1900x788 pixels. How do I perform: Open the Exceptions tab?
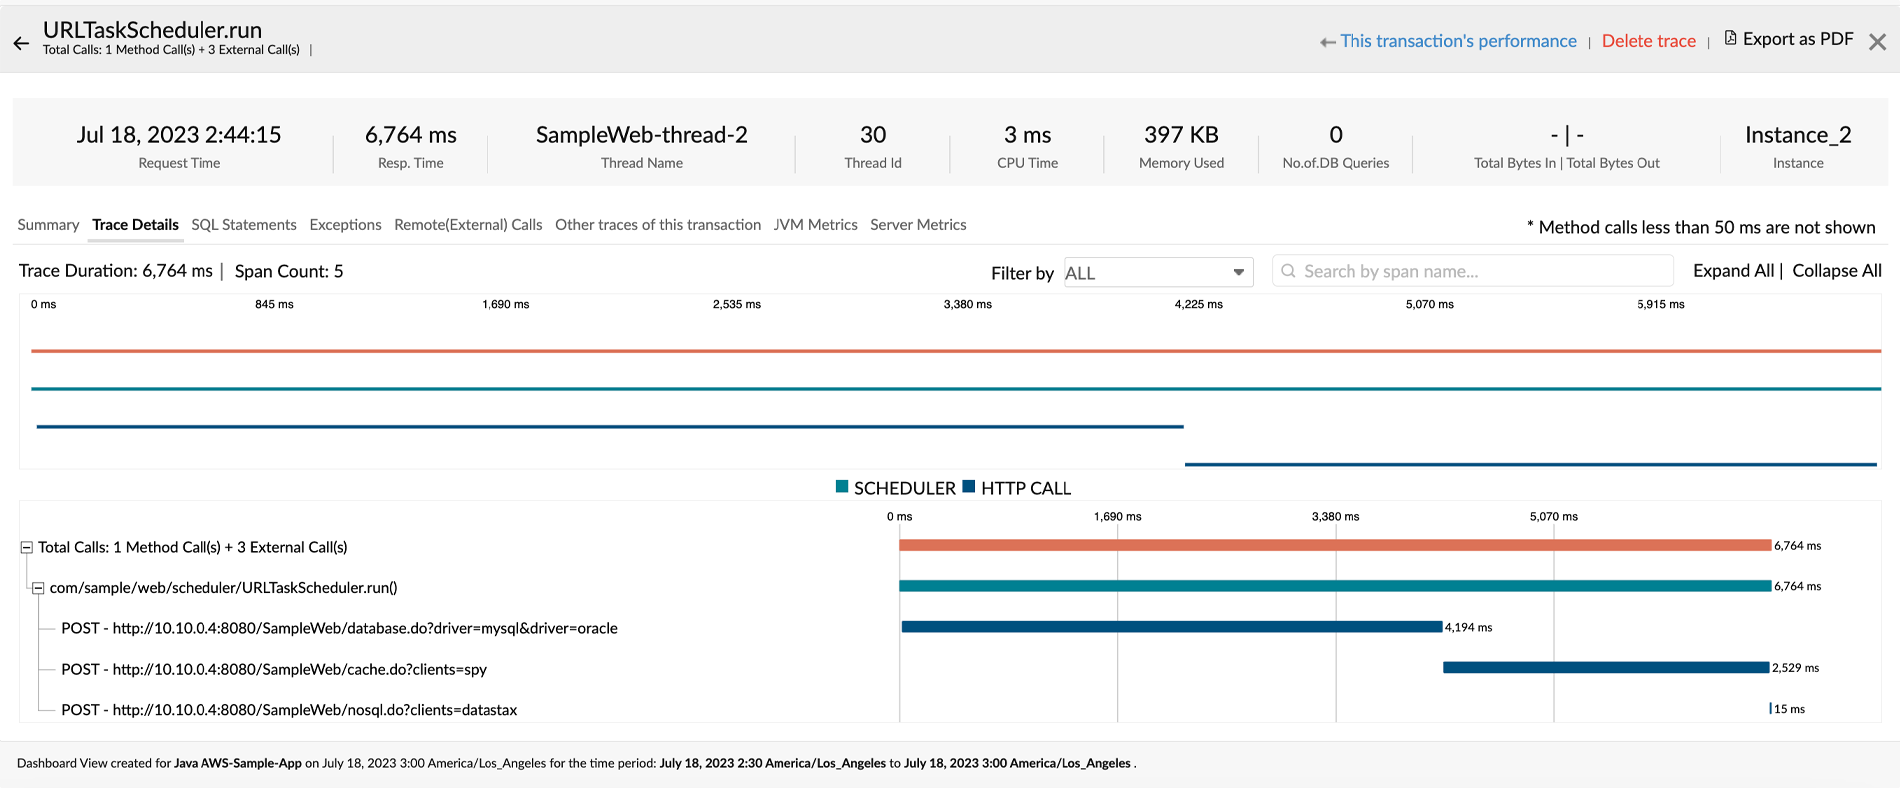coord(345,225)
